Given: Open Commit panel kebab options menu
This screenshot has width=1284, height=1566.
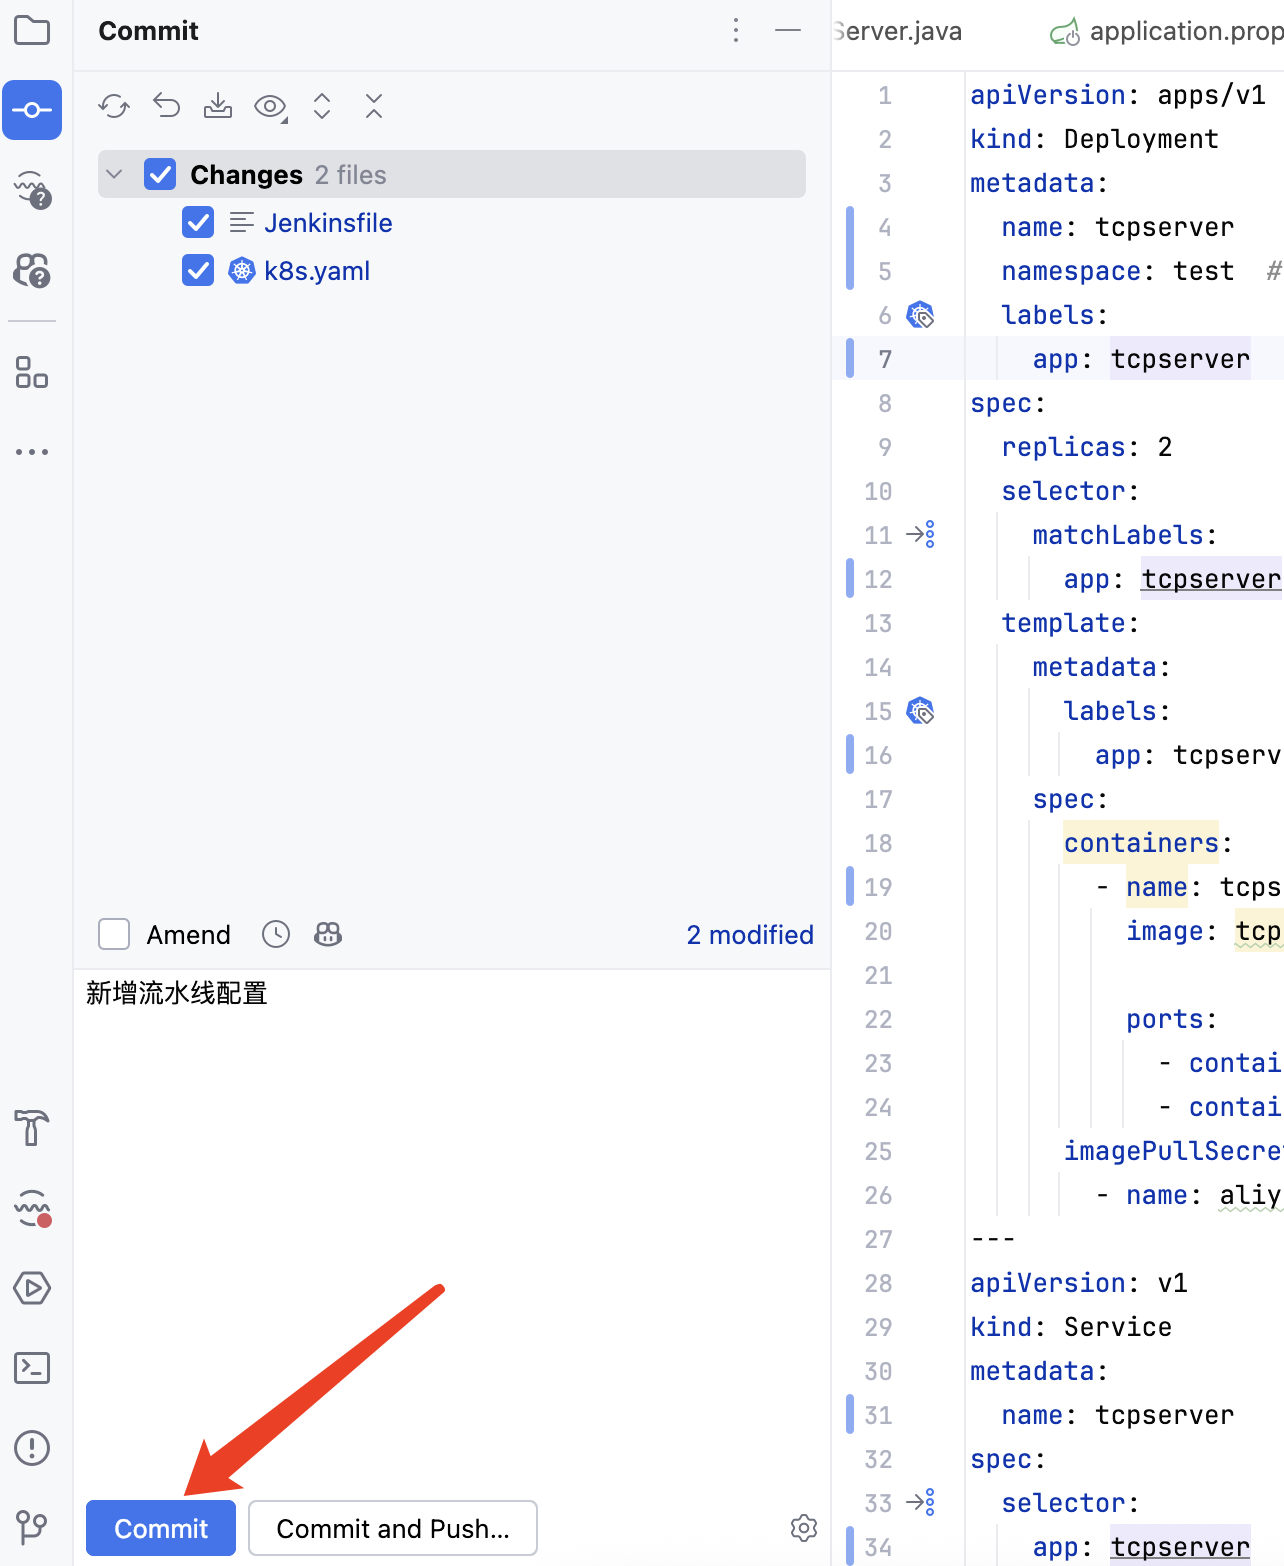Looking at the screenshot, I should coord(736,31).
